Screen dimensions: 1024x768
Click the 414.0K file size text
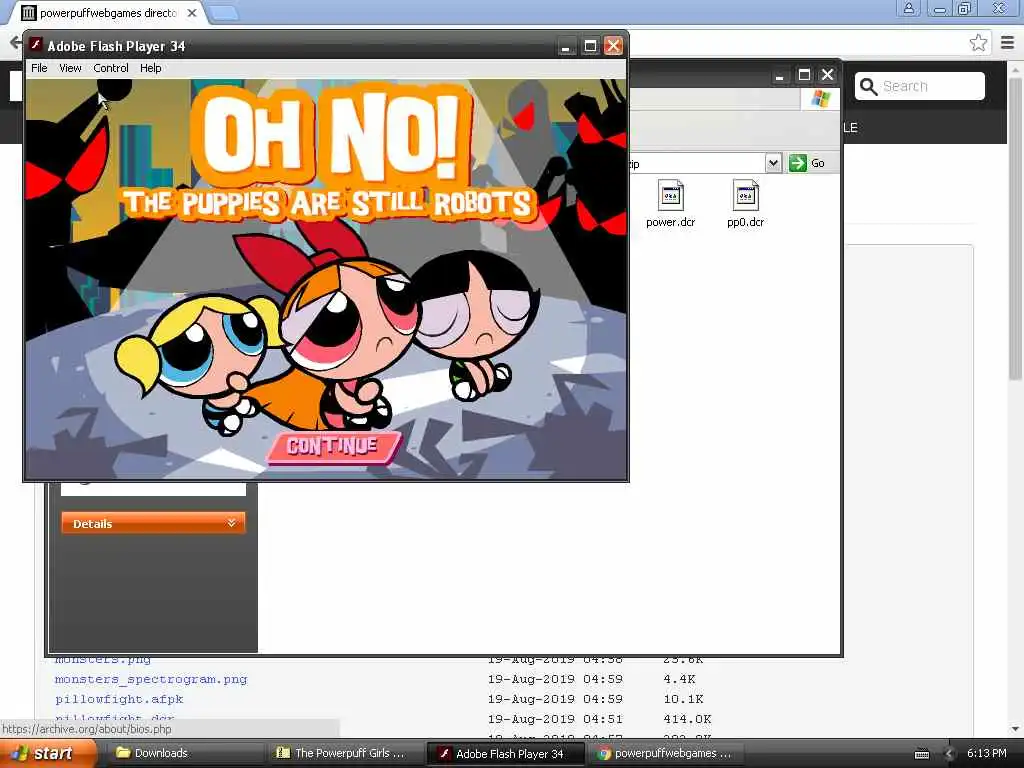(686, 719)
